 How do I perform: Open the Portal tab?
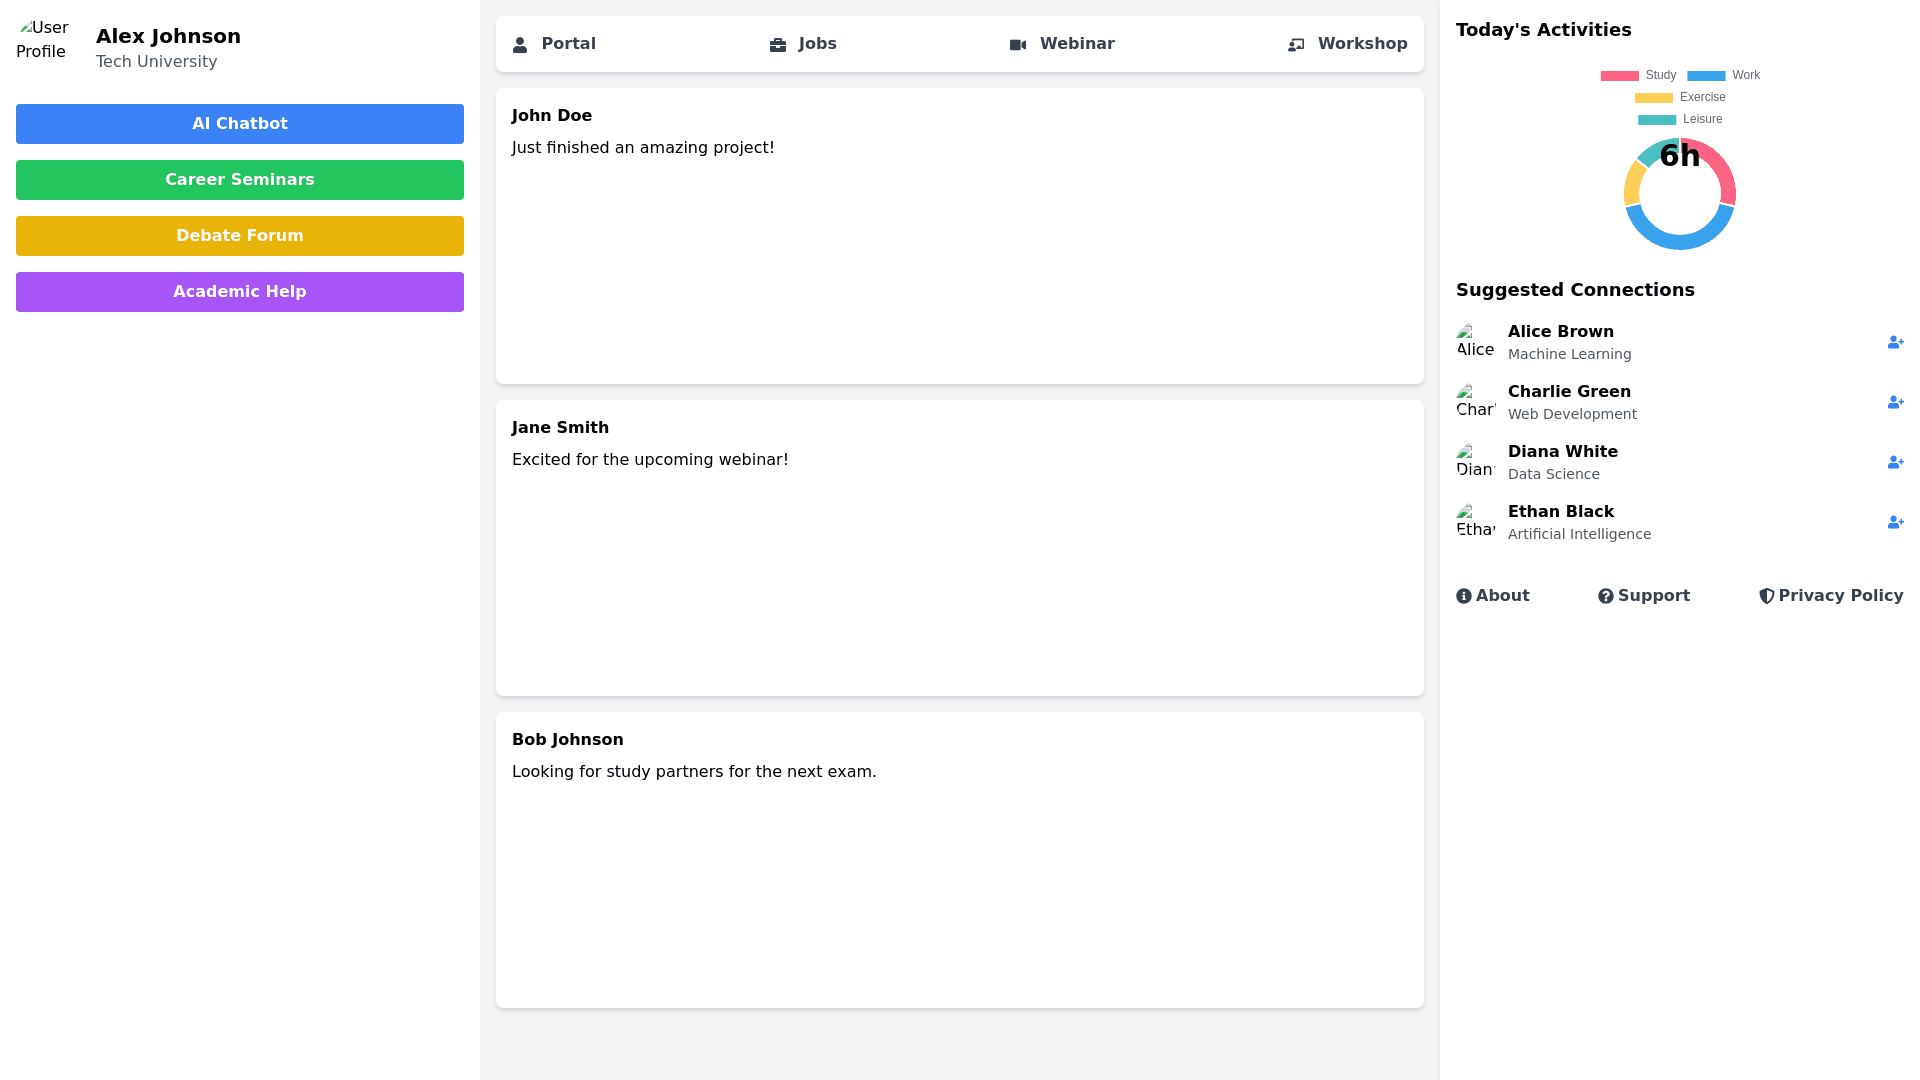pos(554,44)
